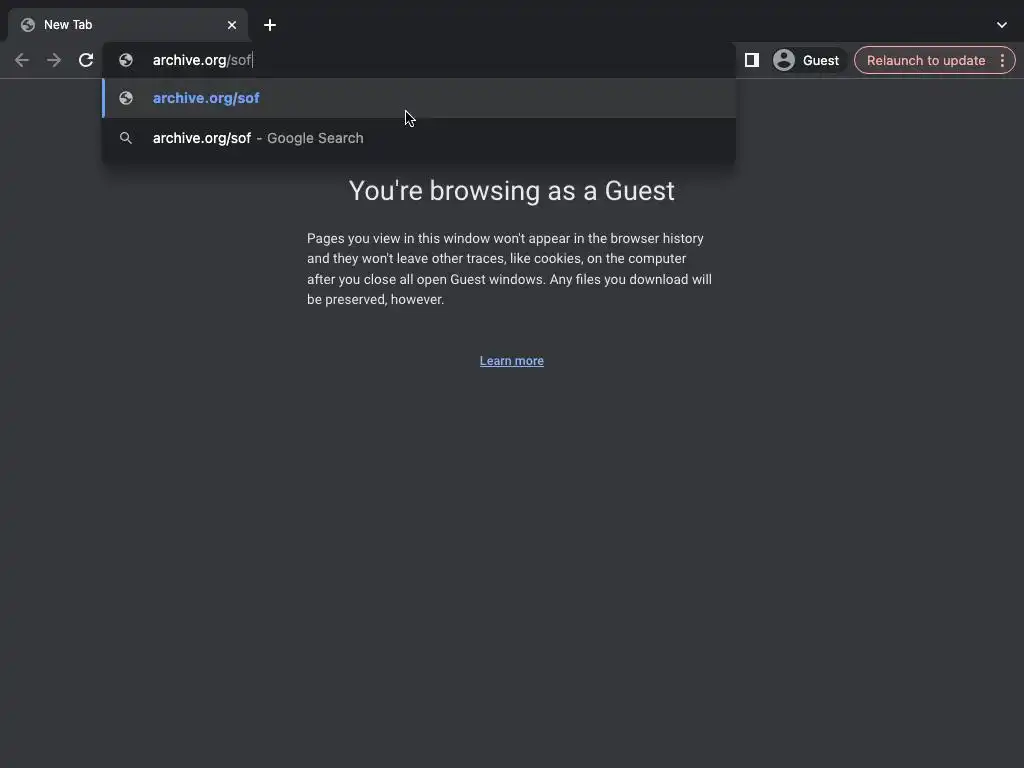Reload the current page
Viewport: 1024px width, 768px height.
tap(86, 60)
